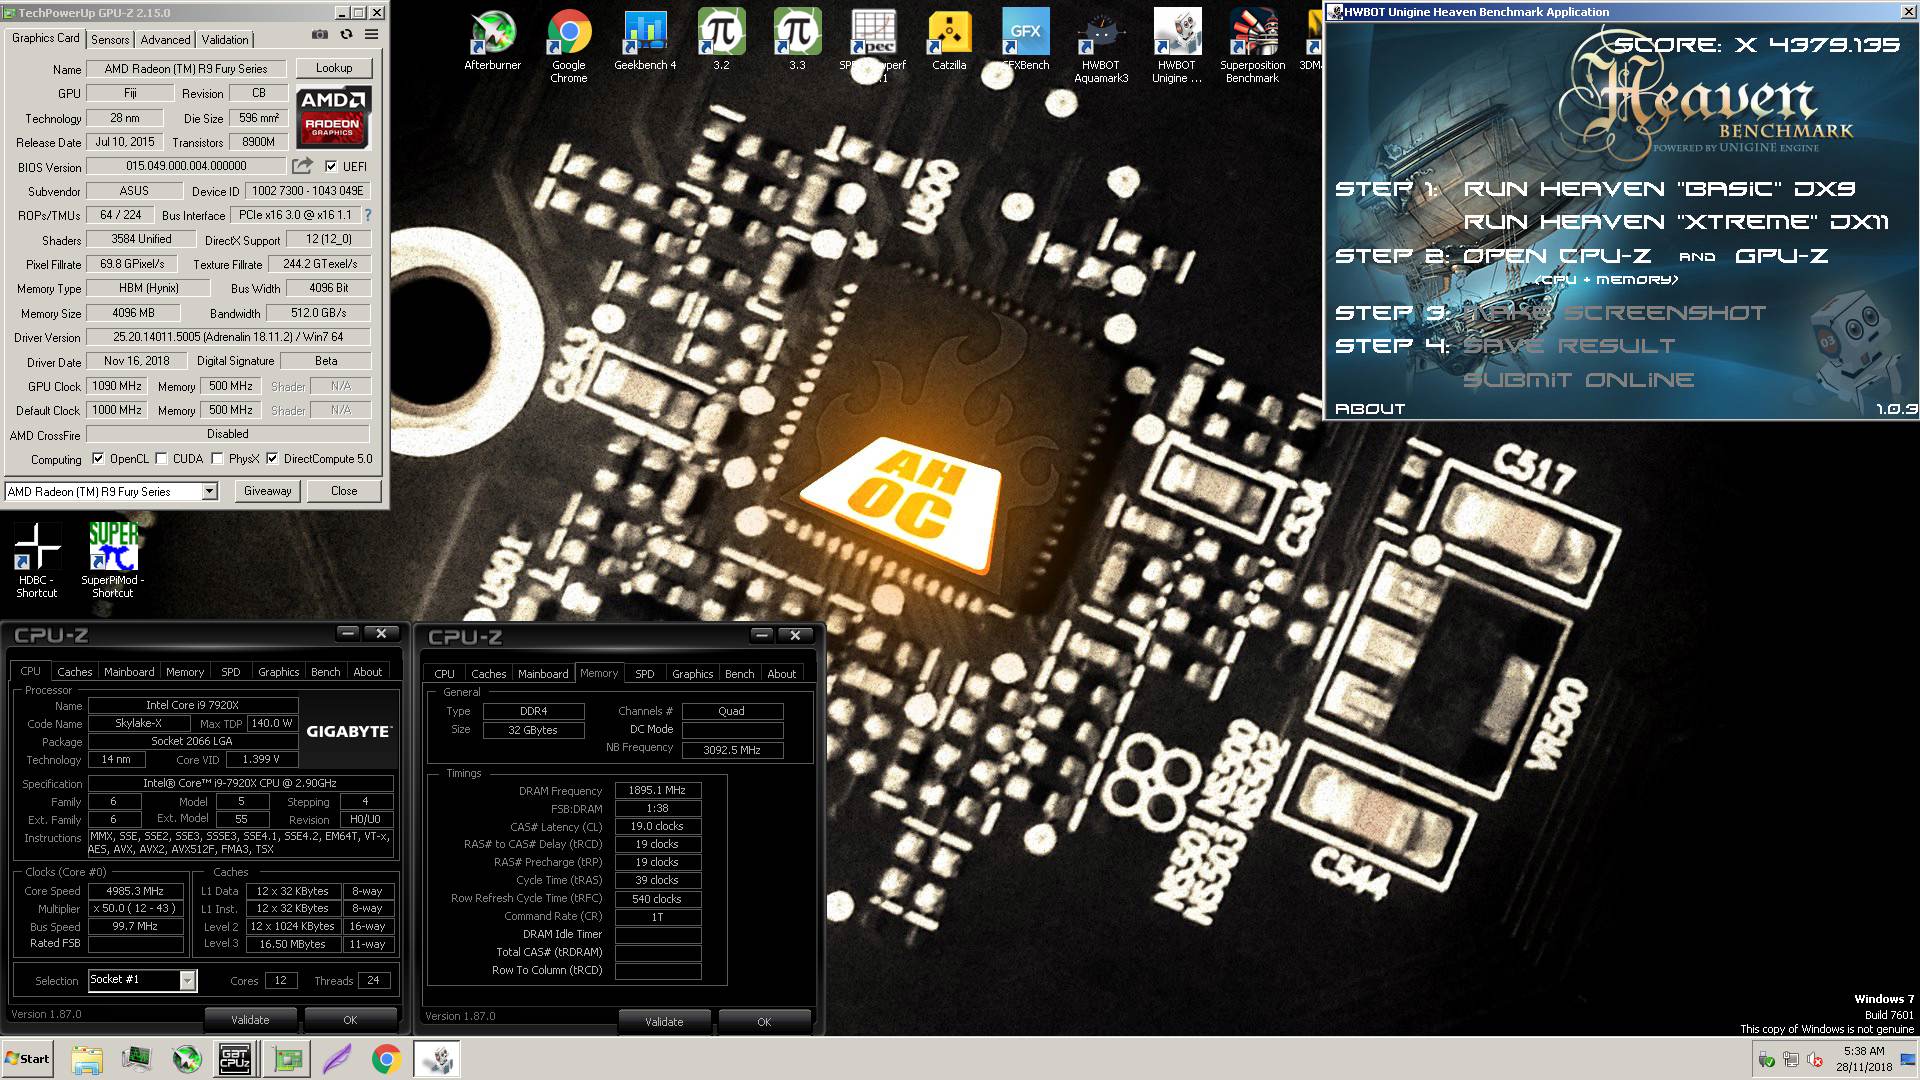The width and height of the screenshot is (1920, 1080).
Task: Click the Core Speed 4985.3 MHz value
Action: (136, 891)
